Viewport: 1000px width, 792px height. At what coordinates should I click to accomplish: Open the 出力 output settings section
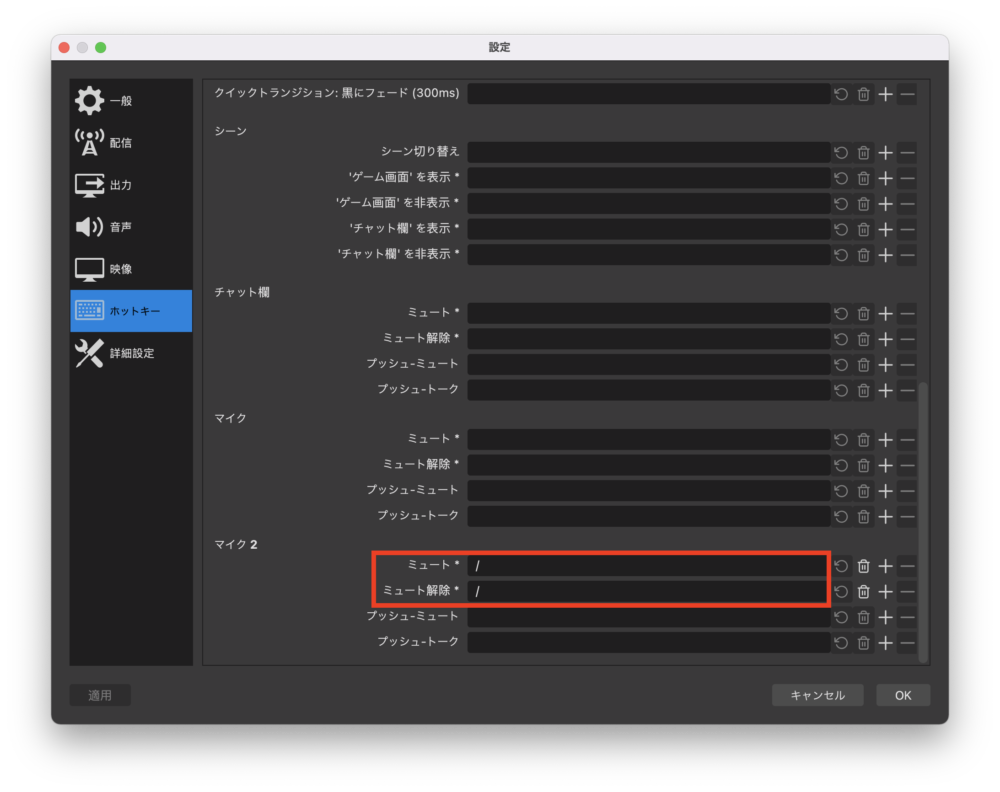click(131, 185)
